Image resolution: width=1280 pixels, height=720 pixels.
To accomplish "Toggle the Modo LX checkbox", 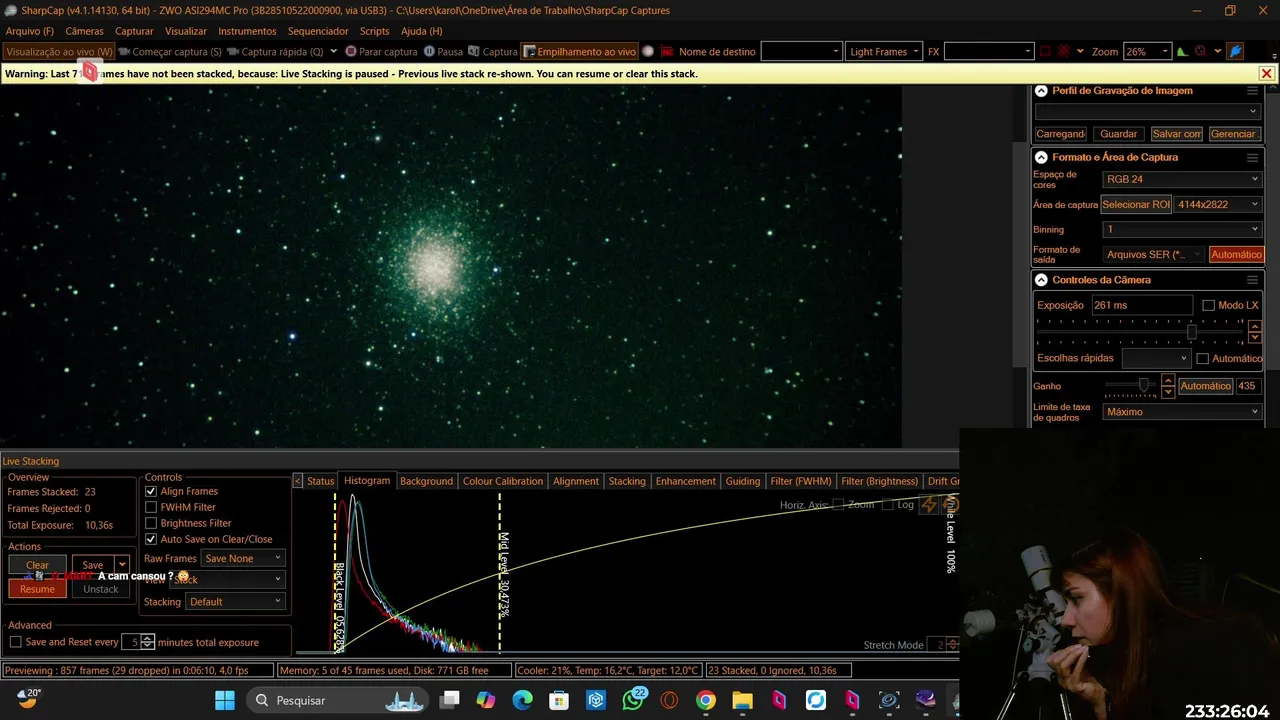I will (1209, 305).
